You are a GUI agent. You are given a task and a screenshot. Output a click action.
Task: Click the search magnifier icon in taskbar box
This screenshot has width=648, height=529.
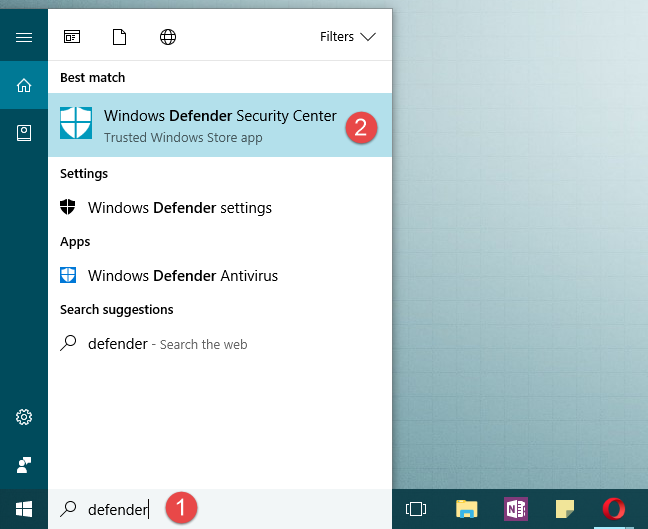coord(68,509)
